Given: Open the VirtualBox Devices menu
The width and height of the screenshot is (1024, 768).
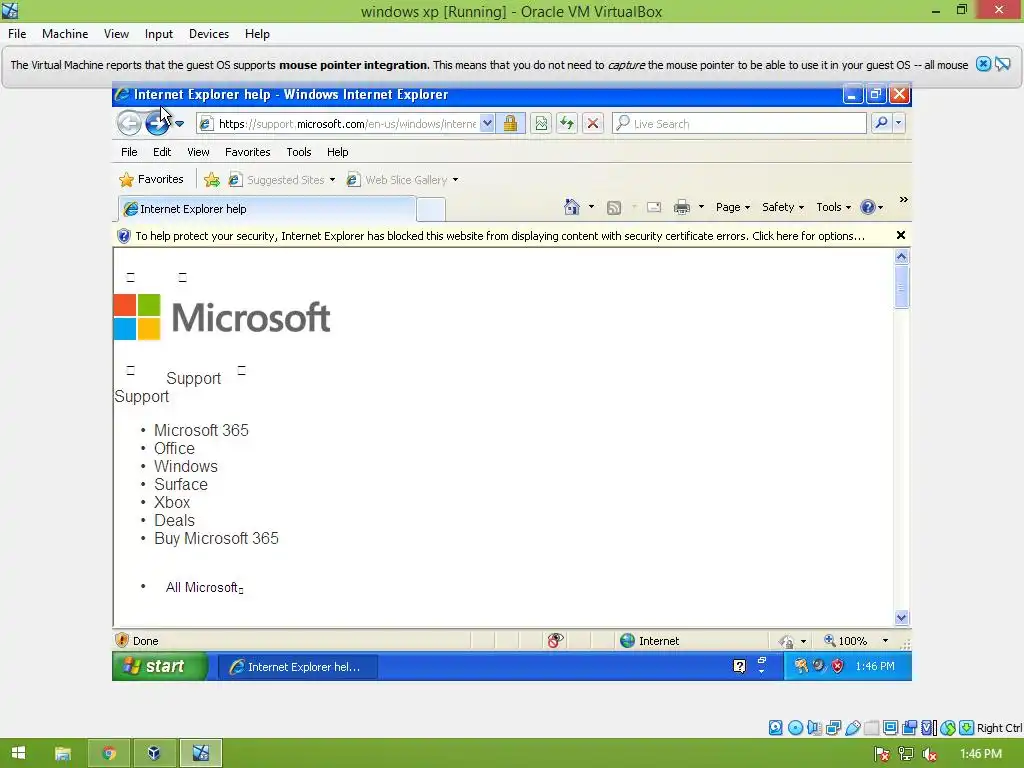Looking at the screenshot, I should 208,34.
